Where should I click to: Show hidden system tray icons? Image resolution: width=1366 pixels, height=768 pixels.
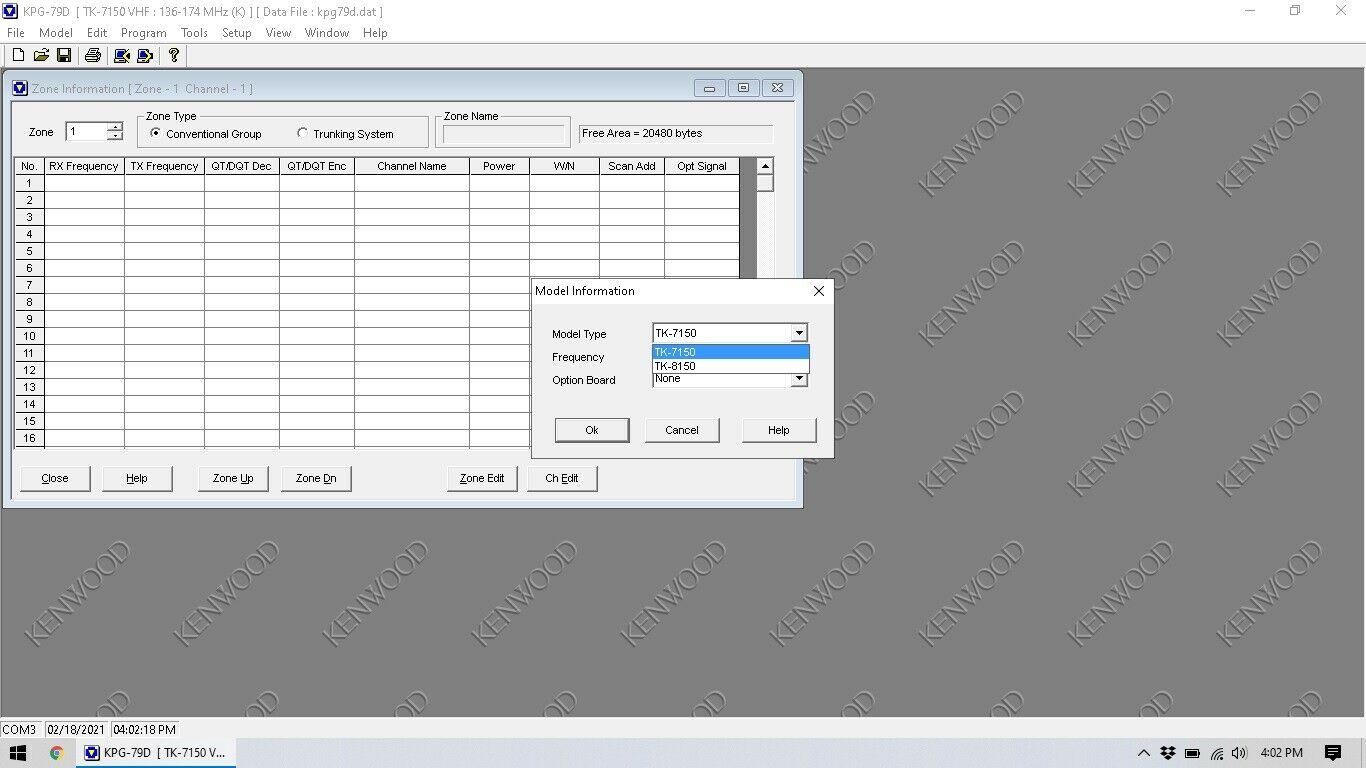coord(1143,753)
